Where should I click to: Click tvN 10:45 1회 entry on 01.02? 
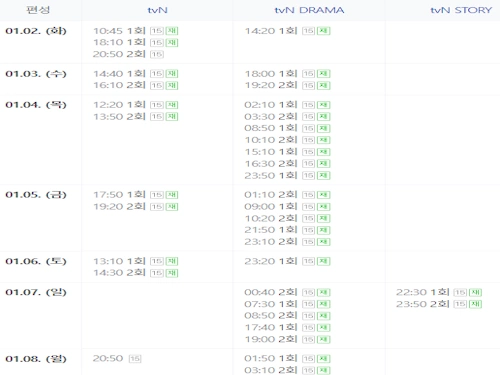[x=136, y=31]
